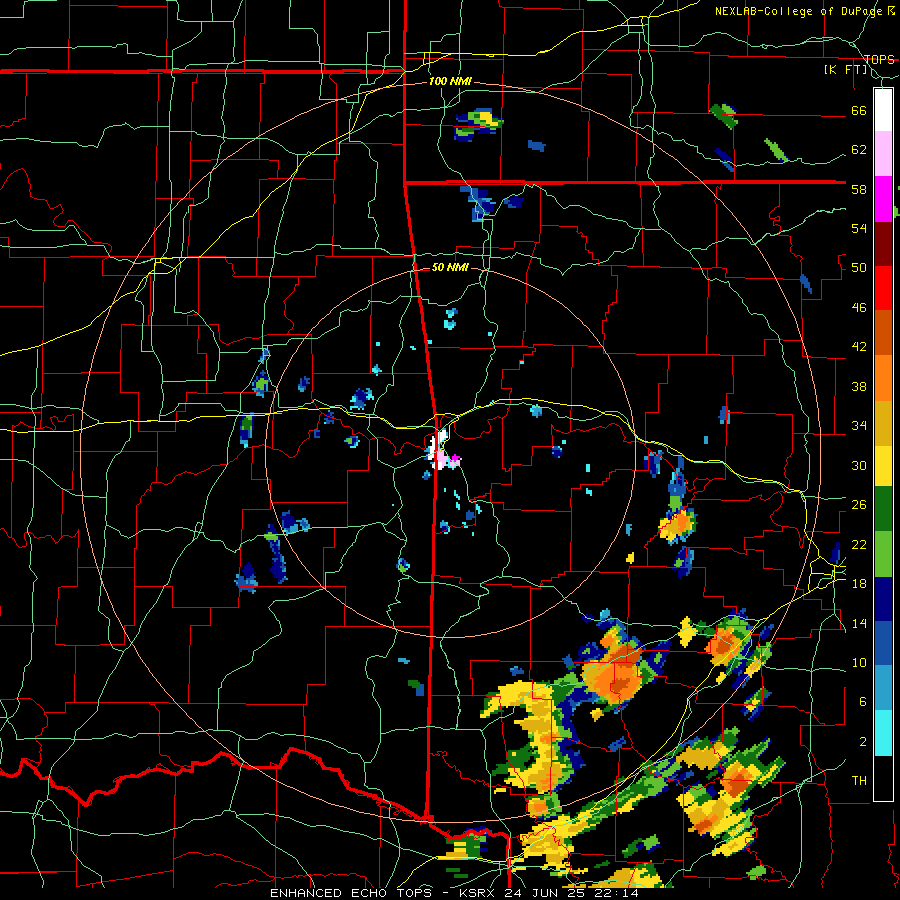Select the light pink legend swatch
Screen dimensions: 900x900
tap(883, 154)
